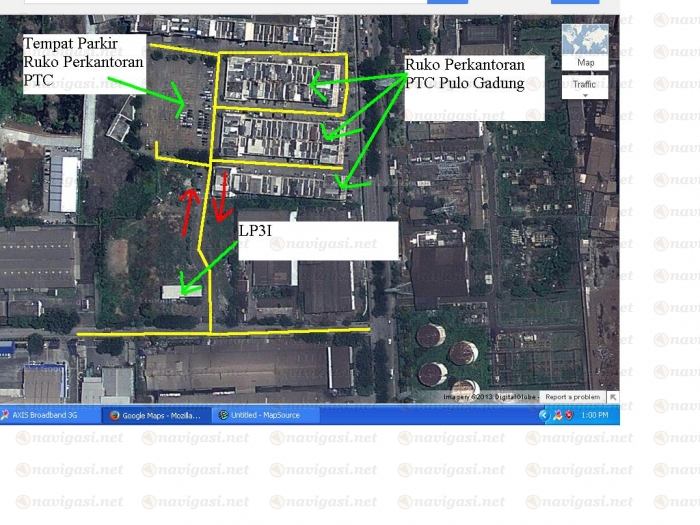Collapse the map footer using the corner arrow icon
The image size is (700, 525).
(613, 397)
